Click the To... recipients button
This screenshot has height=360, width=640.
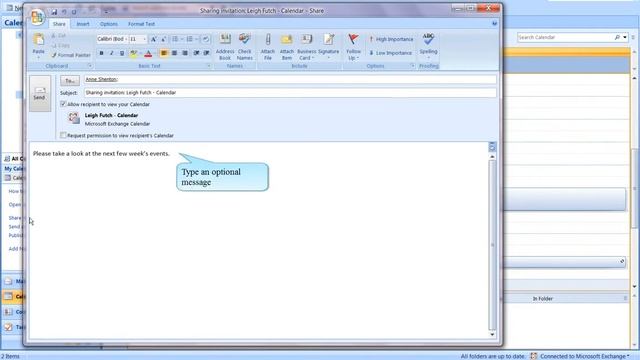(x=70, y=81)
